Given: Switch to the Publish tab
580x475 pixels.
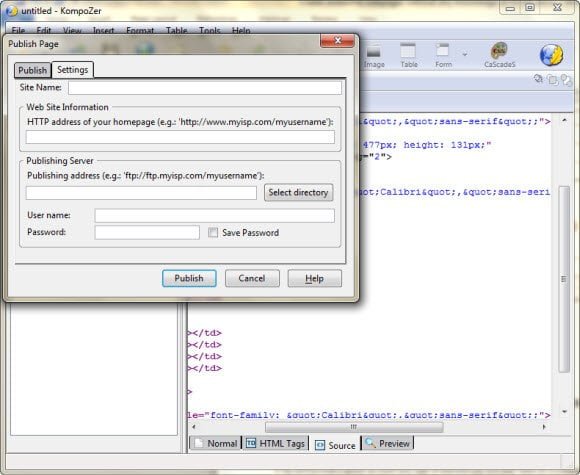Looking at the screenshot, I should [x=33, y=70].
